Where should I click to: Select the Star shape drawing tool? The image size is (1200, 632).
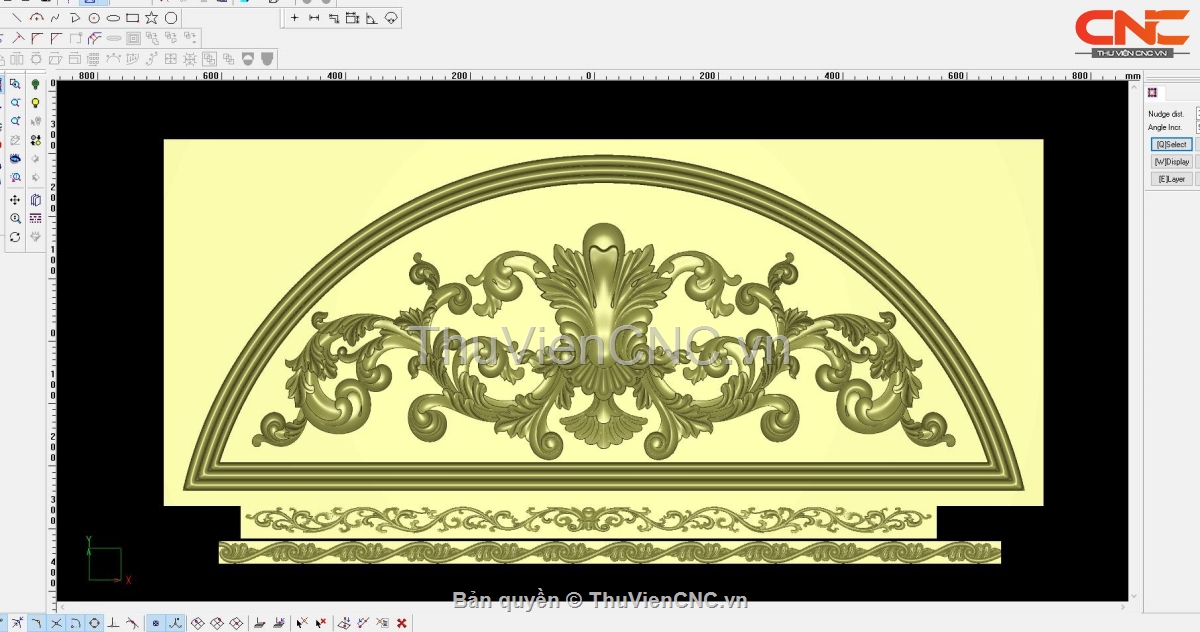click(151, 18)
